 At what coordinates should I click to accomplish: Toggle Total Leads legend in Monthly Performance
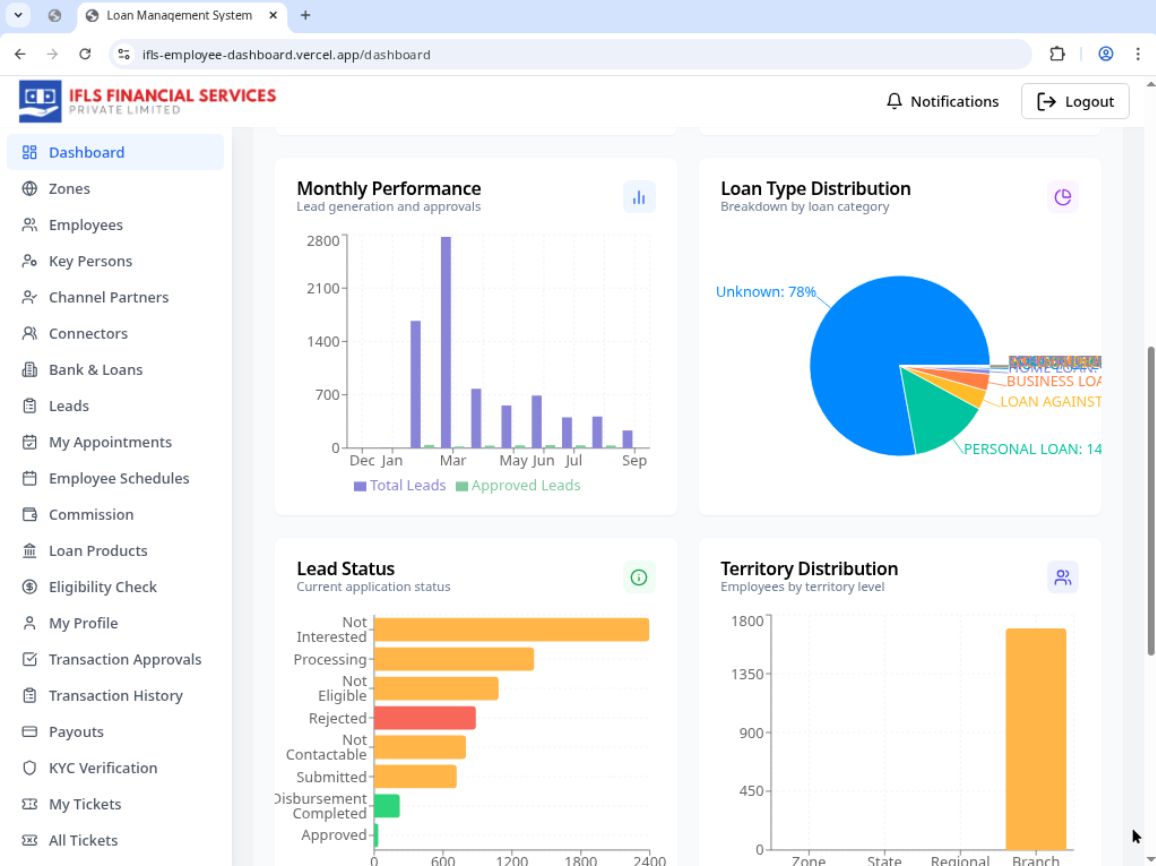[400, 486]
